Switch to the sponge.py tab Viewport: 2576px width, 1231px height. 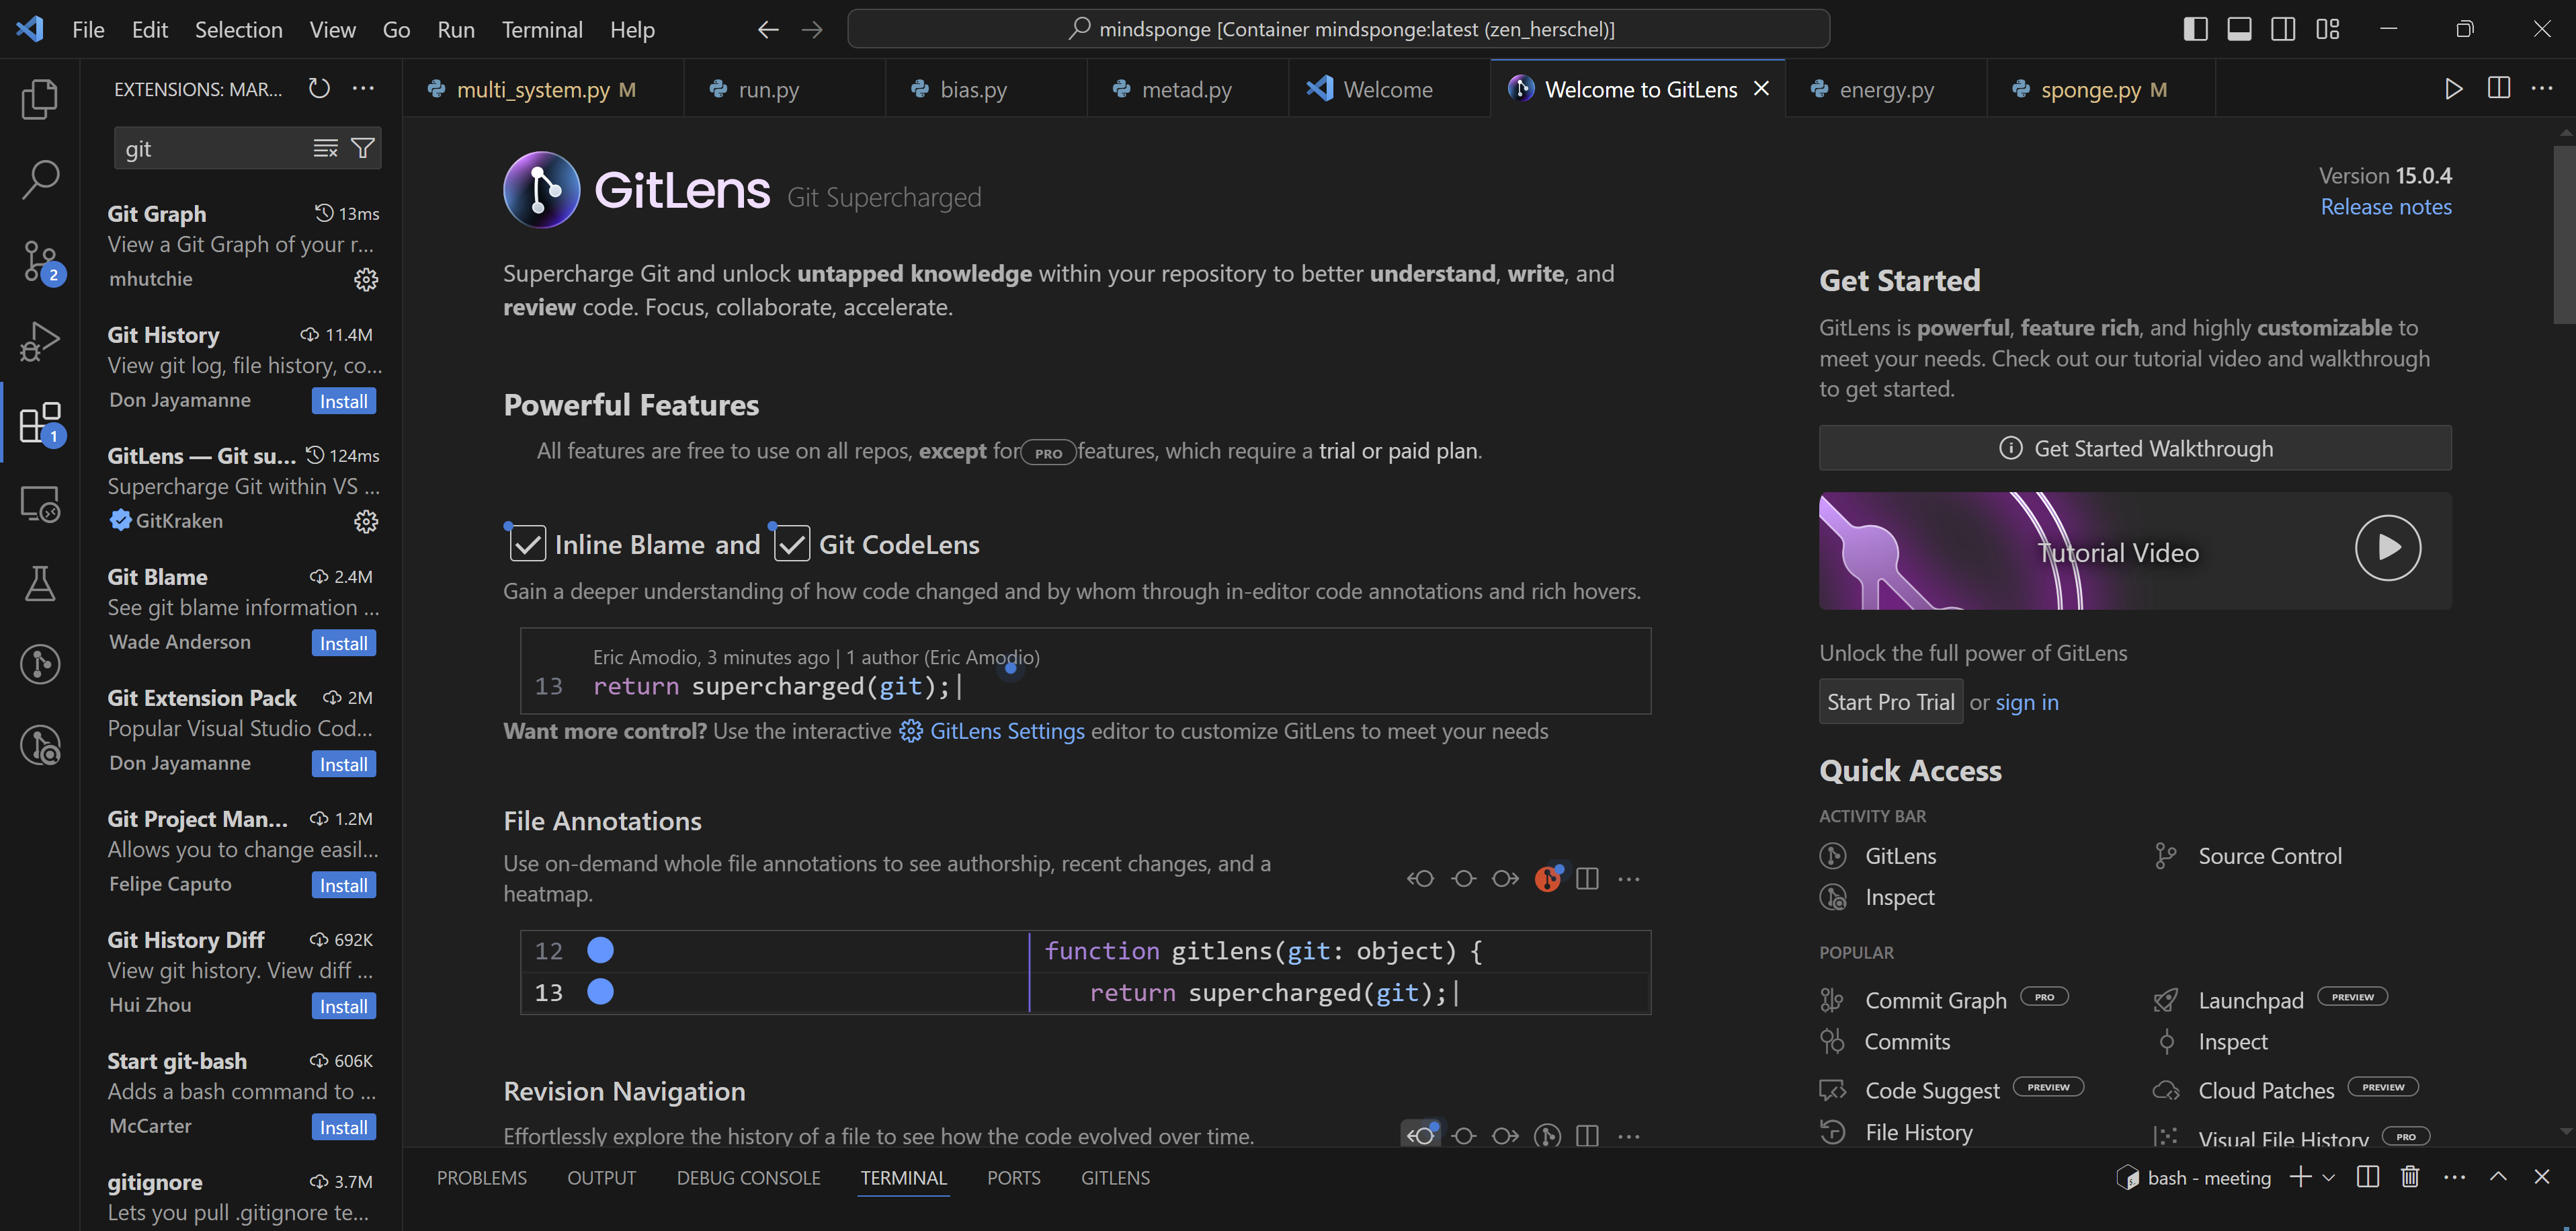[x=2090, y=89]
